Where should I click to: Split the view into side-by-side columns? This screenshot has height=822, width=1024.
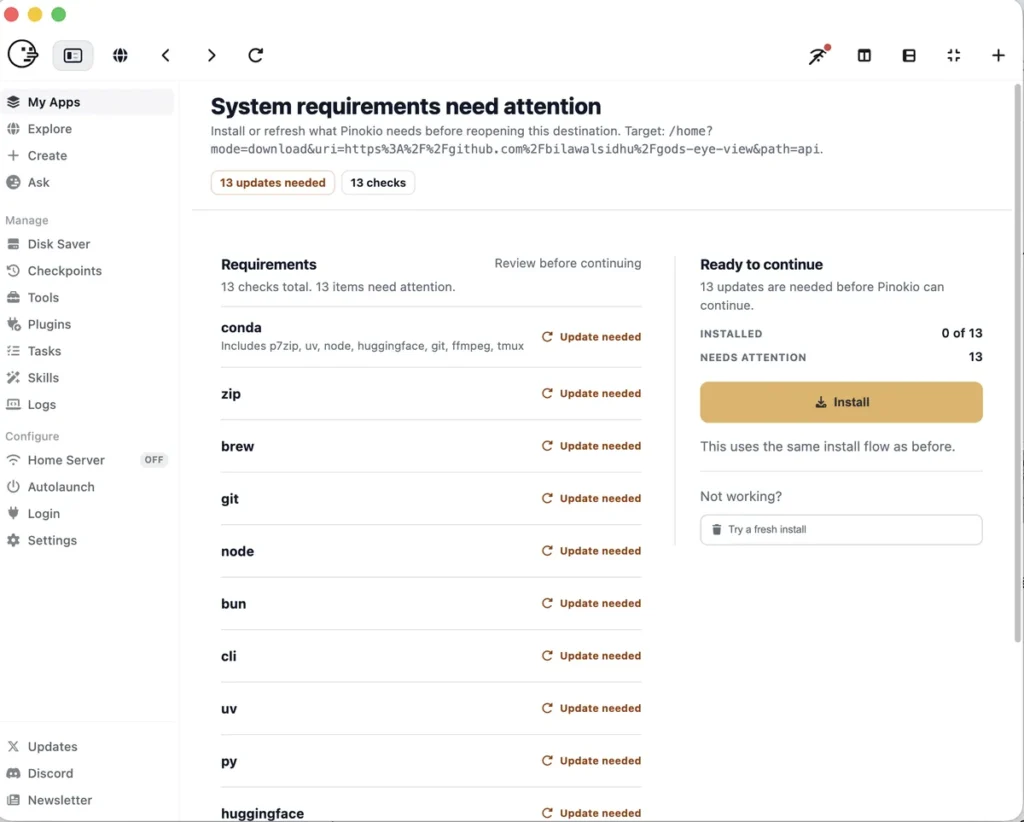point(864,55)
